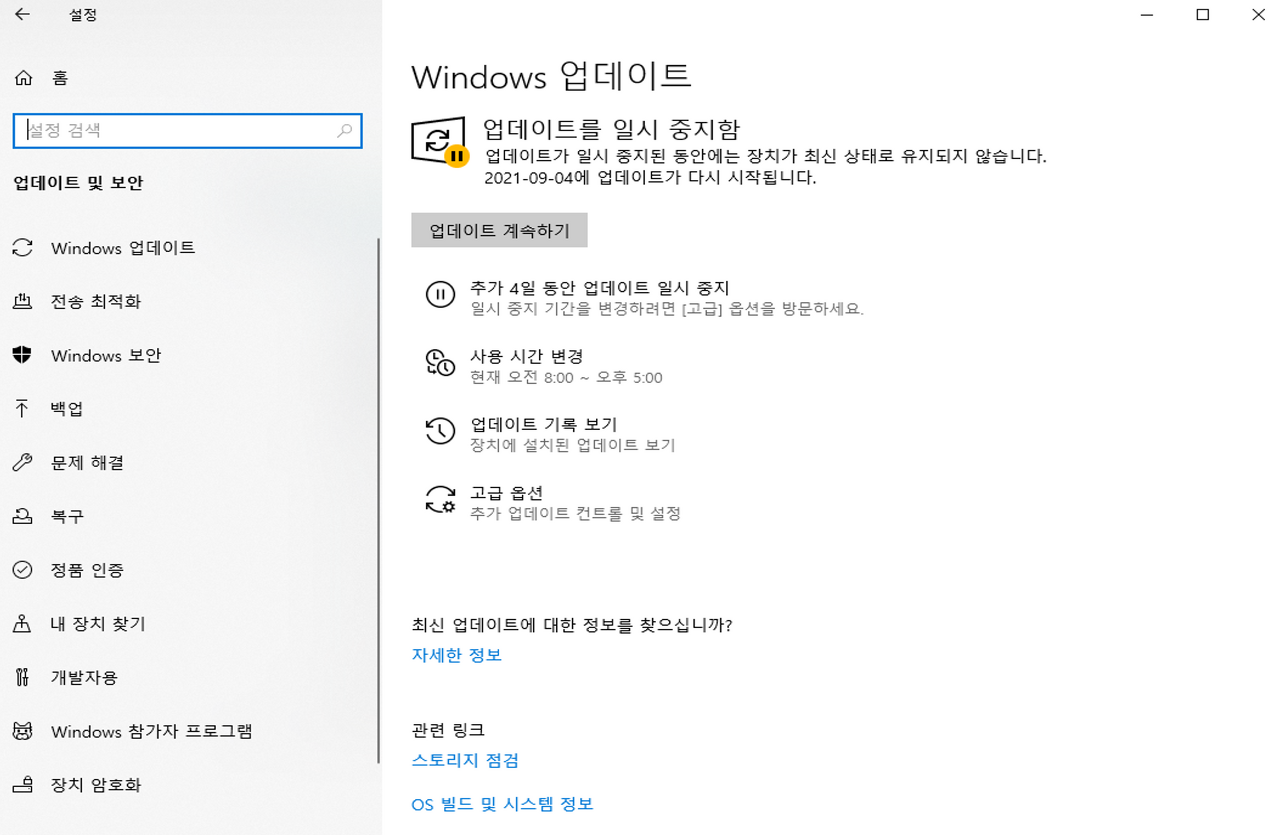Open the 스토리지 점검 link

pos(465,760)
